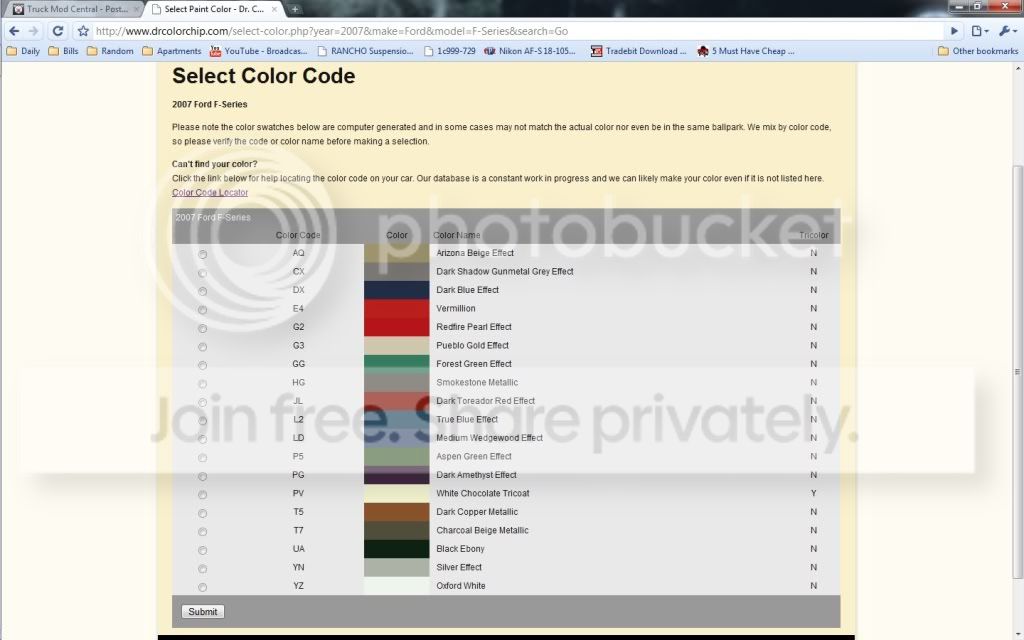
Task: Click the Y tricolor value for White Chocolate
Action: click(x=814, y=494)
